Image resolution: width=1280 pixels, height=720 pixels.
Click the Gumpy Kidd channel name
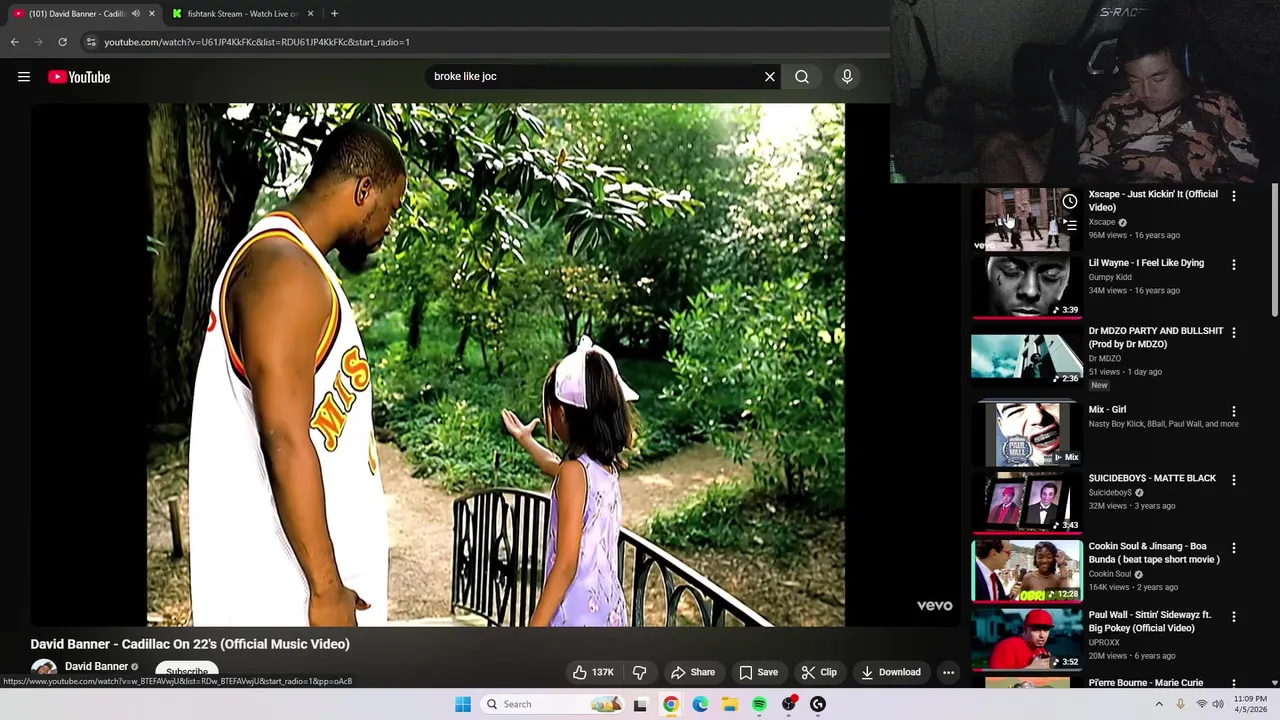(1110, 277)
